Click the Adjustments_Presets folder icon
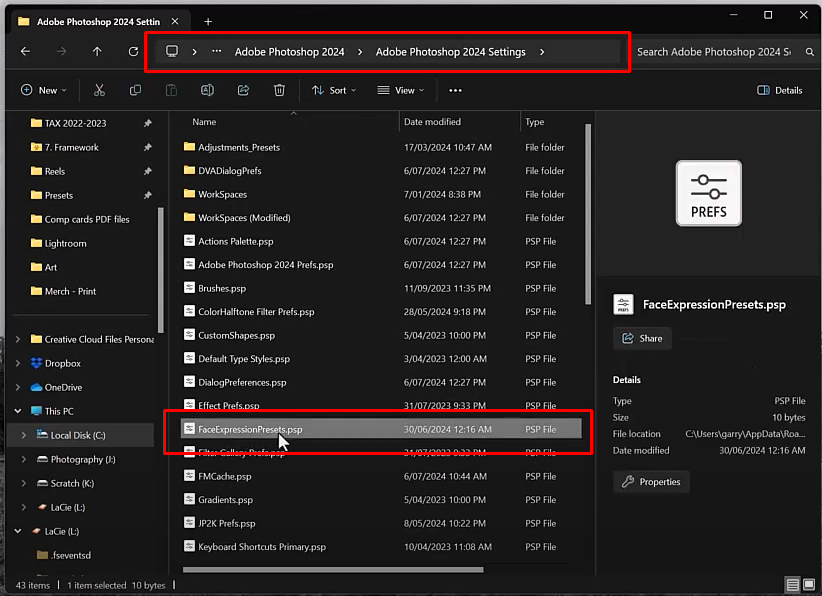Image resolution: width=822 pixels, height=596 pixels. tap(189, 147)
